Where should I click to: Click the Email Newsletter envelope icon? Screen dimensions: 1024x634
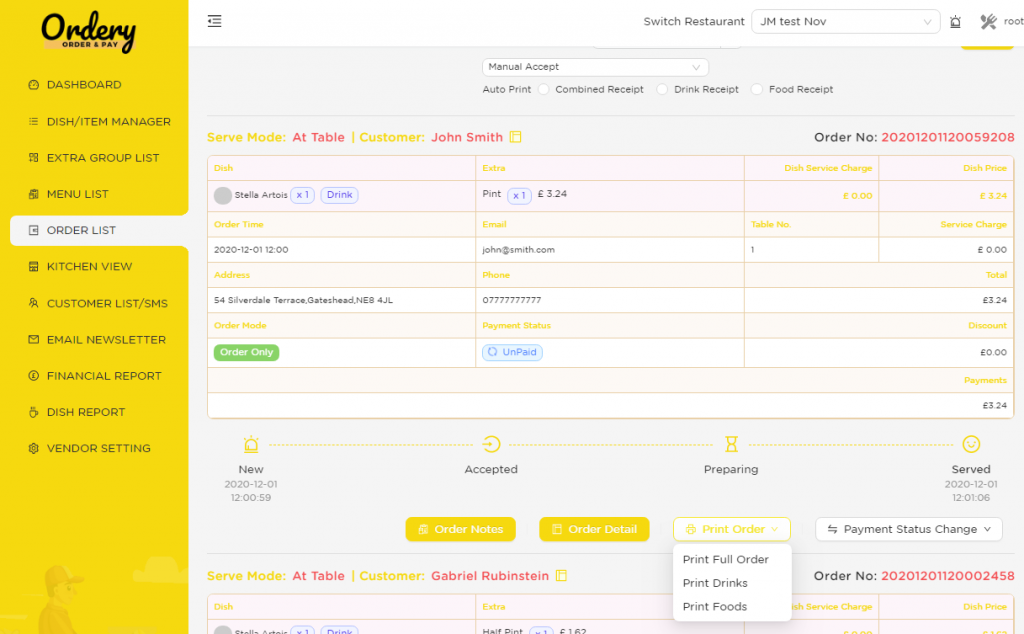tap(33, 340)
